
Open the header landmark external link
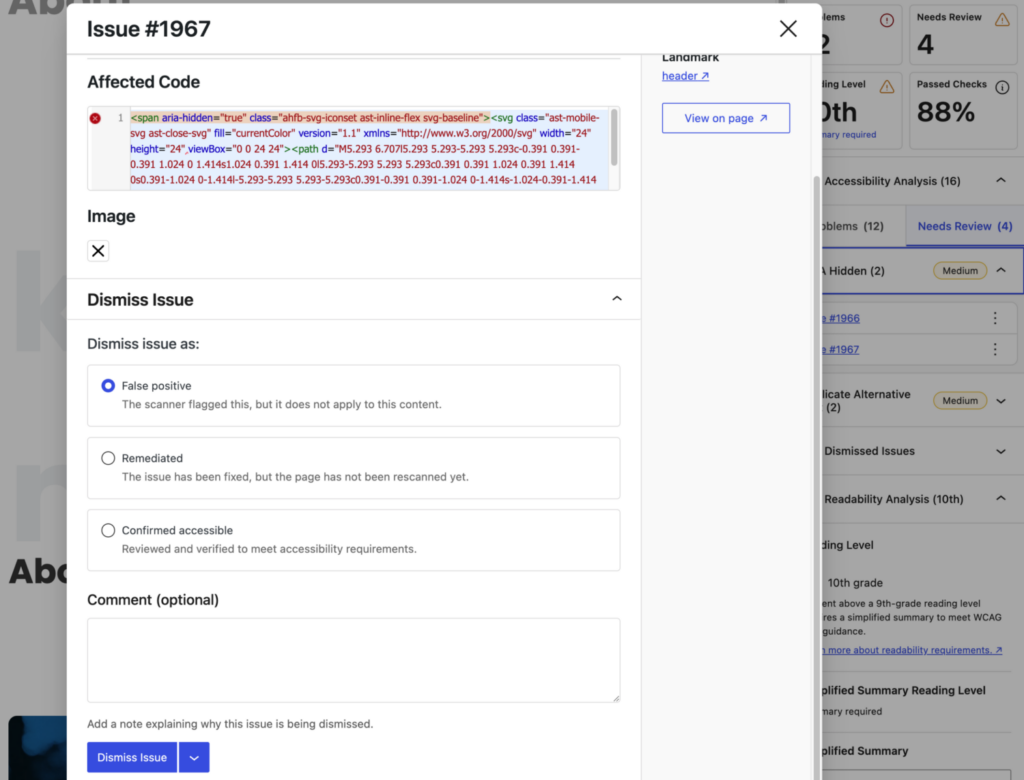click(x=685, y=75)
